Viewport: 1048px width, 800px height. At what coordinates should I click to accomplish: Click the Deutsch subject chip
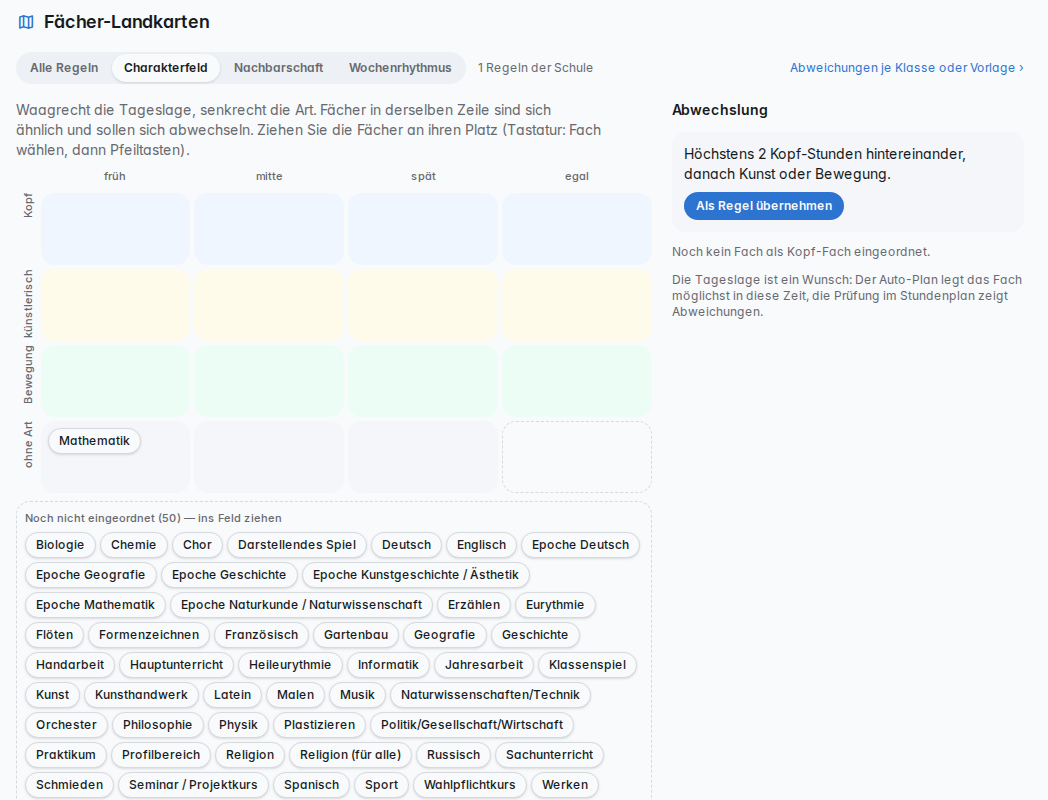coord(406,545)
